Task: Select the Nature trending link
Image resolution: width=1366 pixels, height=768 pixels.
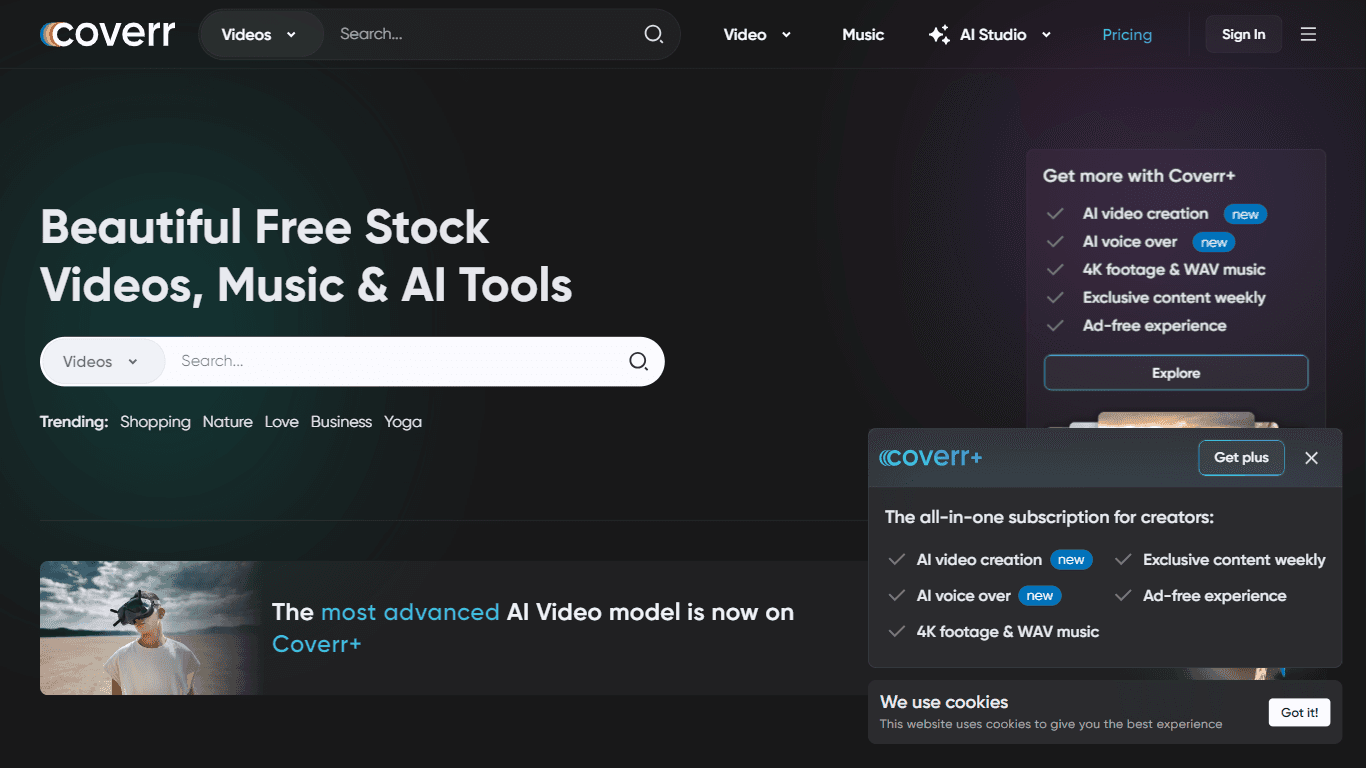Action: pyautogui.click(x=227, y=422)
